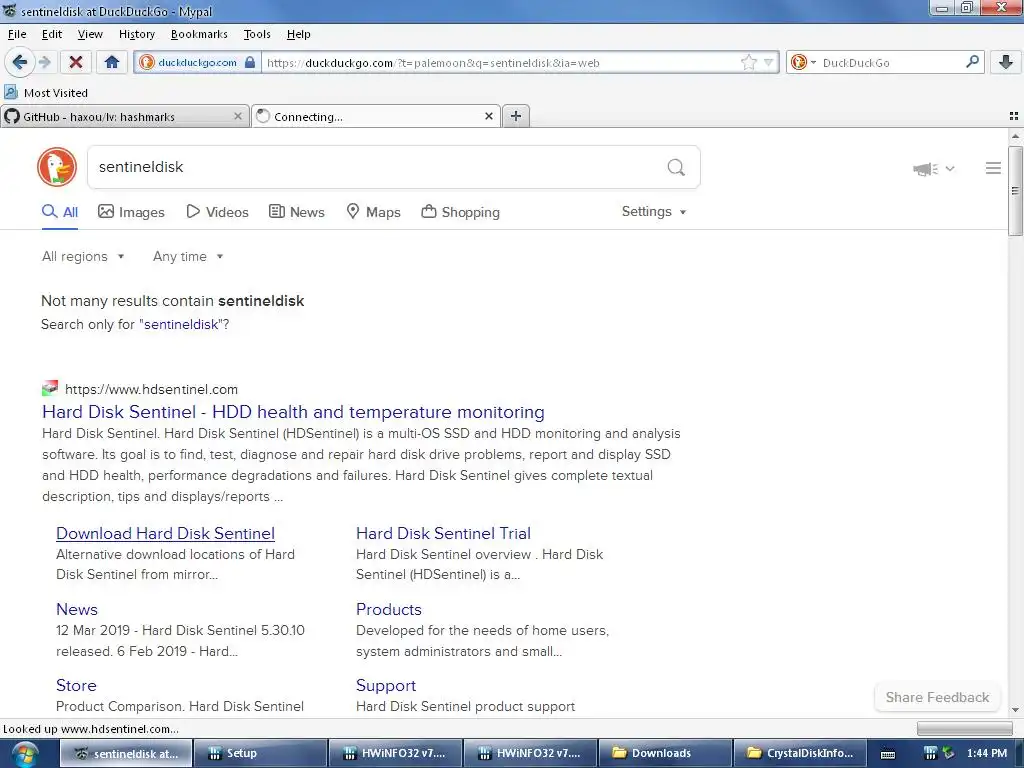The height and width of the screenshot is (768, 1024).
Task: Open the Tools menu
Action: pos(257,34)
